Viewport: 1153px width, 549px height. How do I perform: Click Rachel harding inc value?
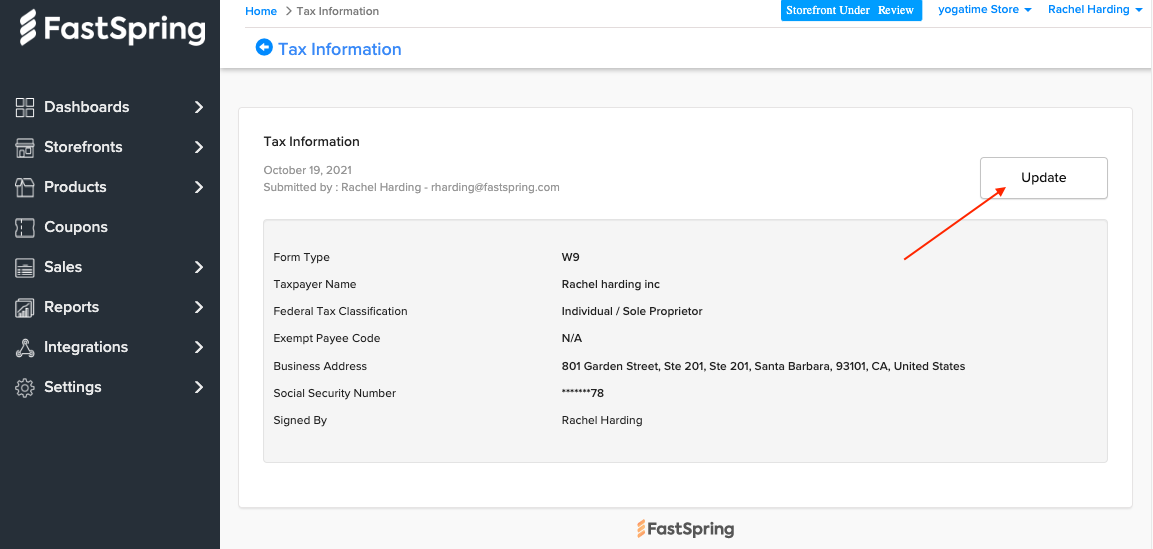[x=611, y=284]
